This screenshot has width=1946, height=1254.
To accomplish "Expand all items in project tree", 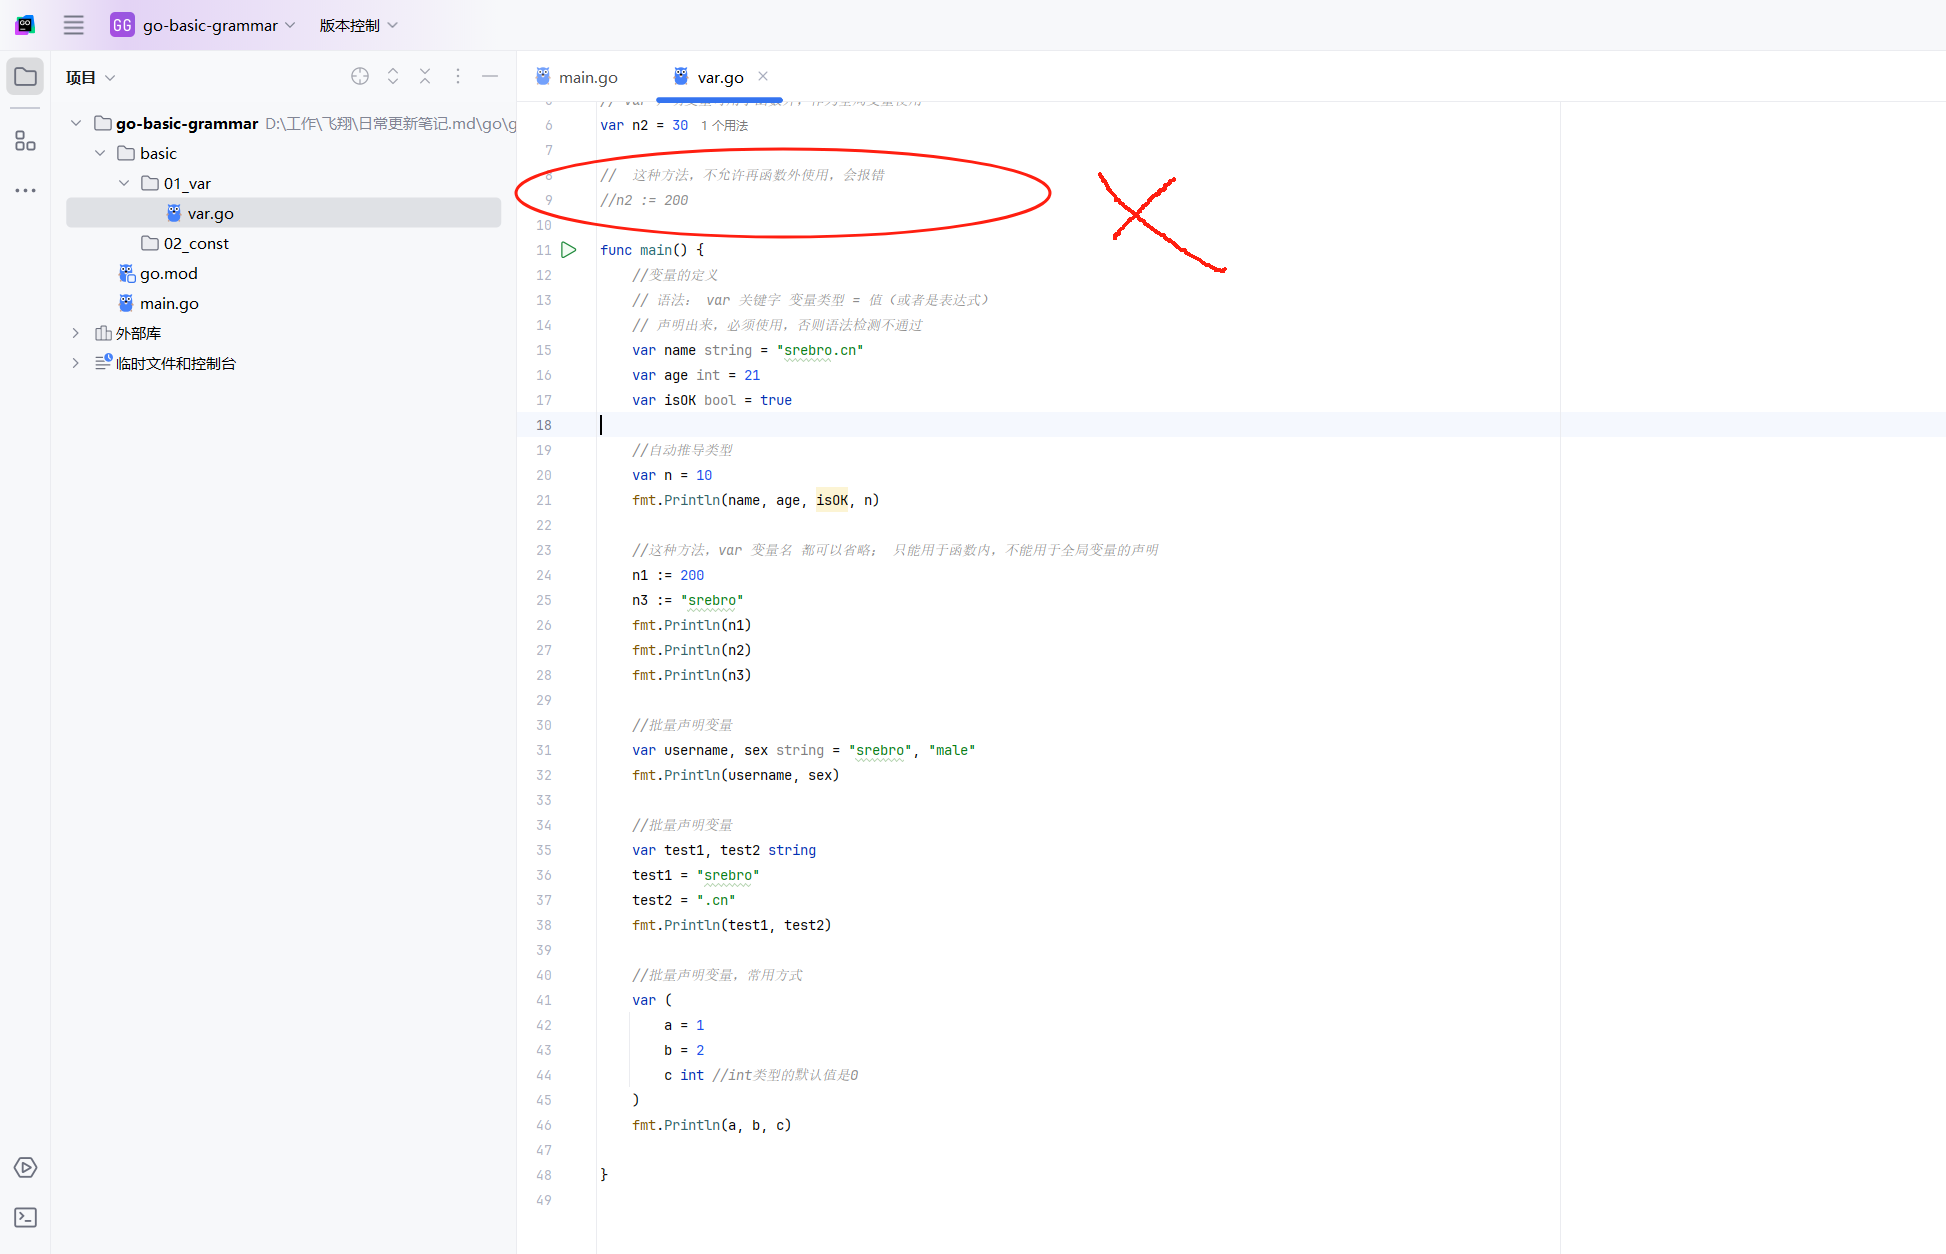I will [393, 76].
